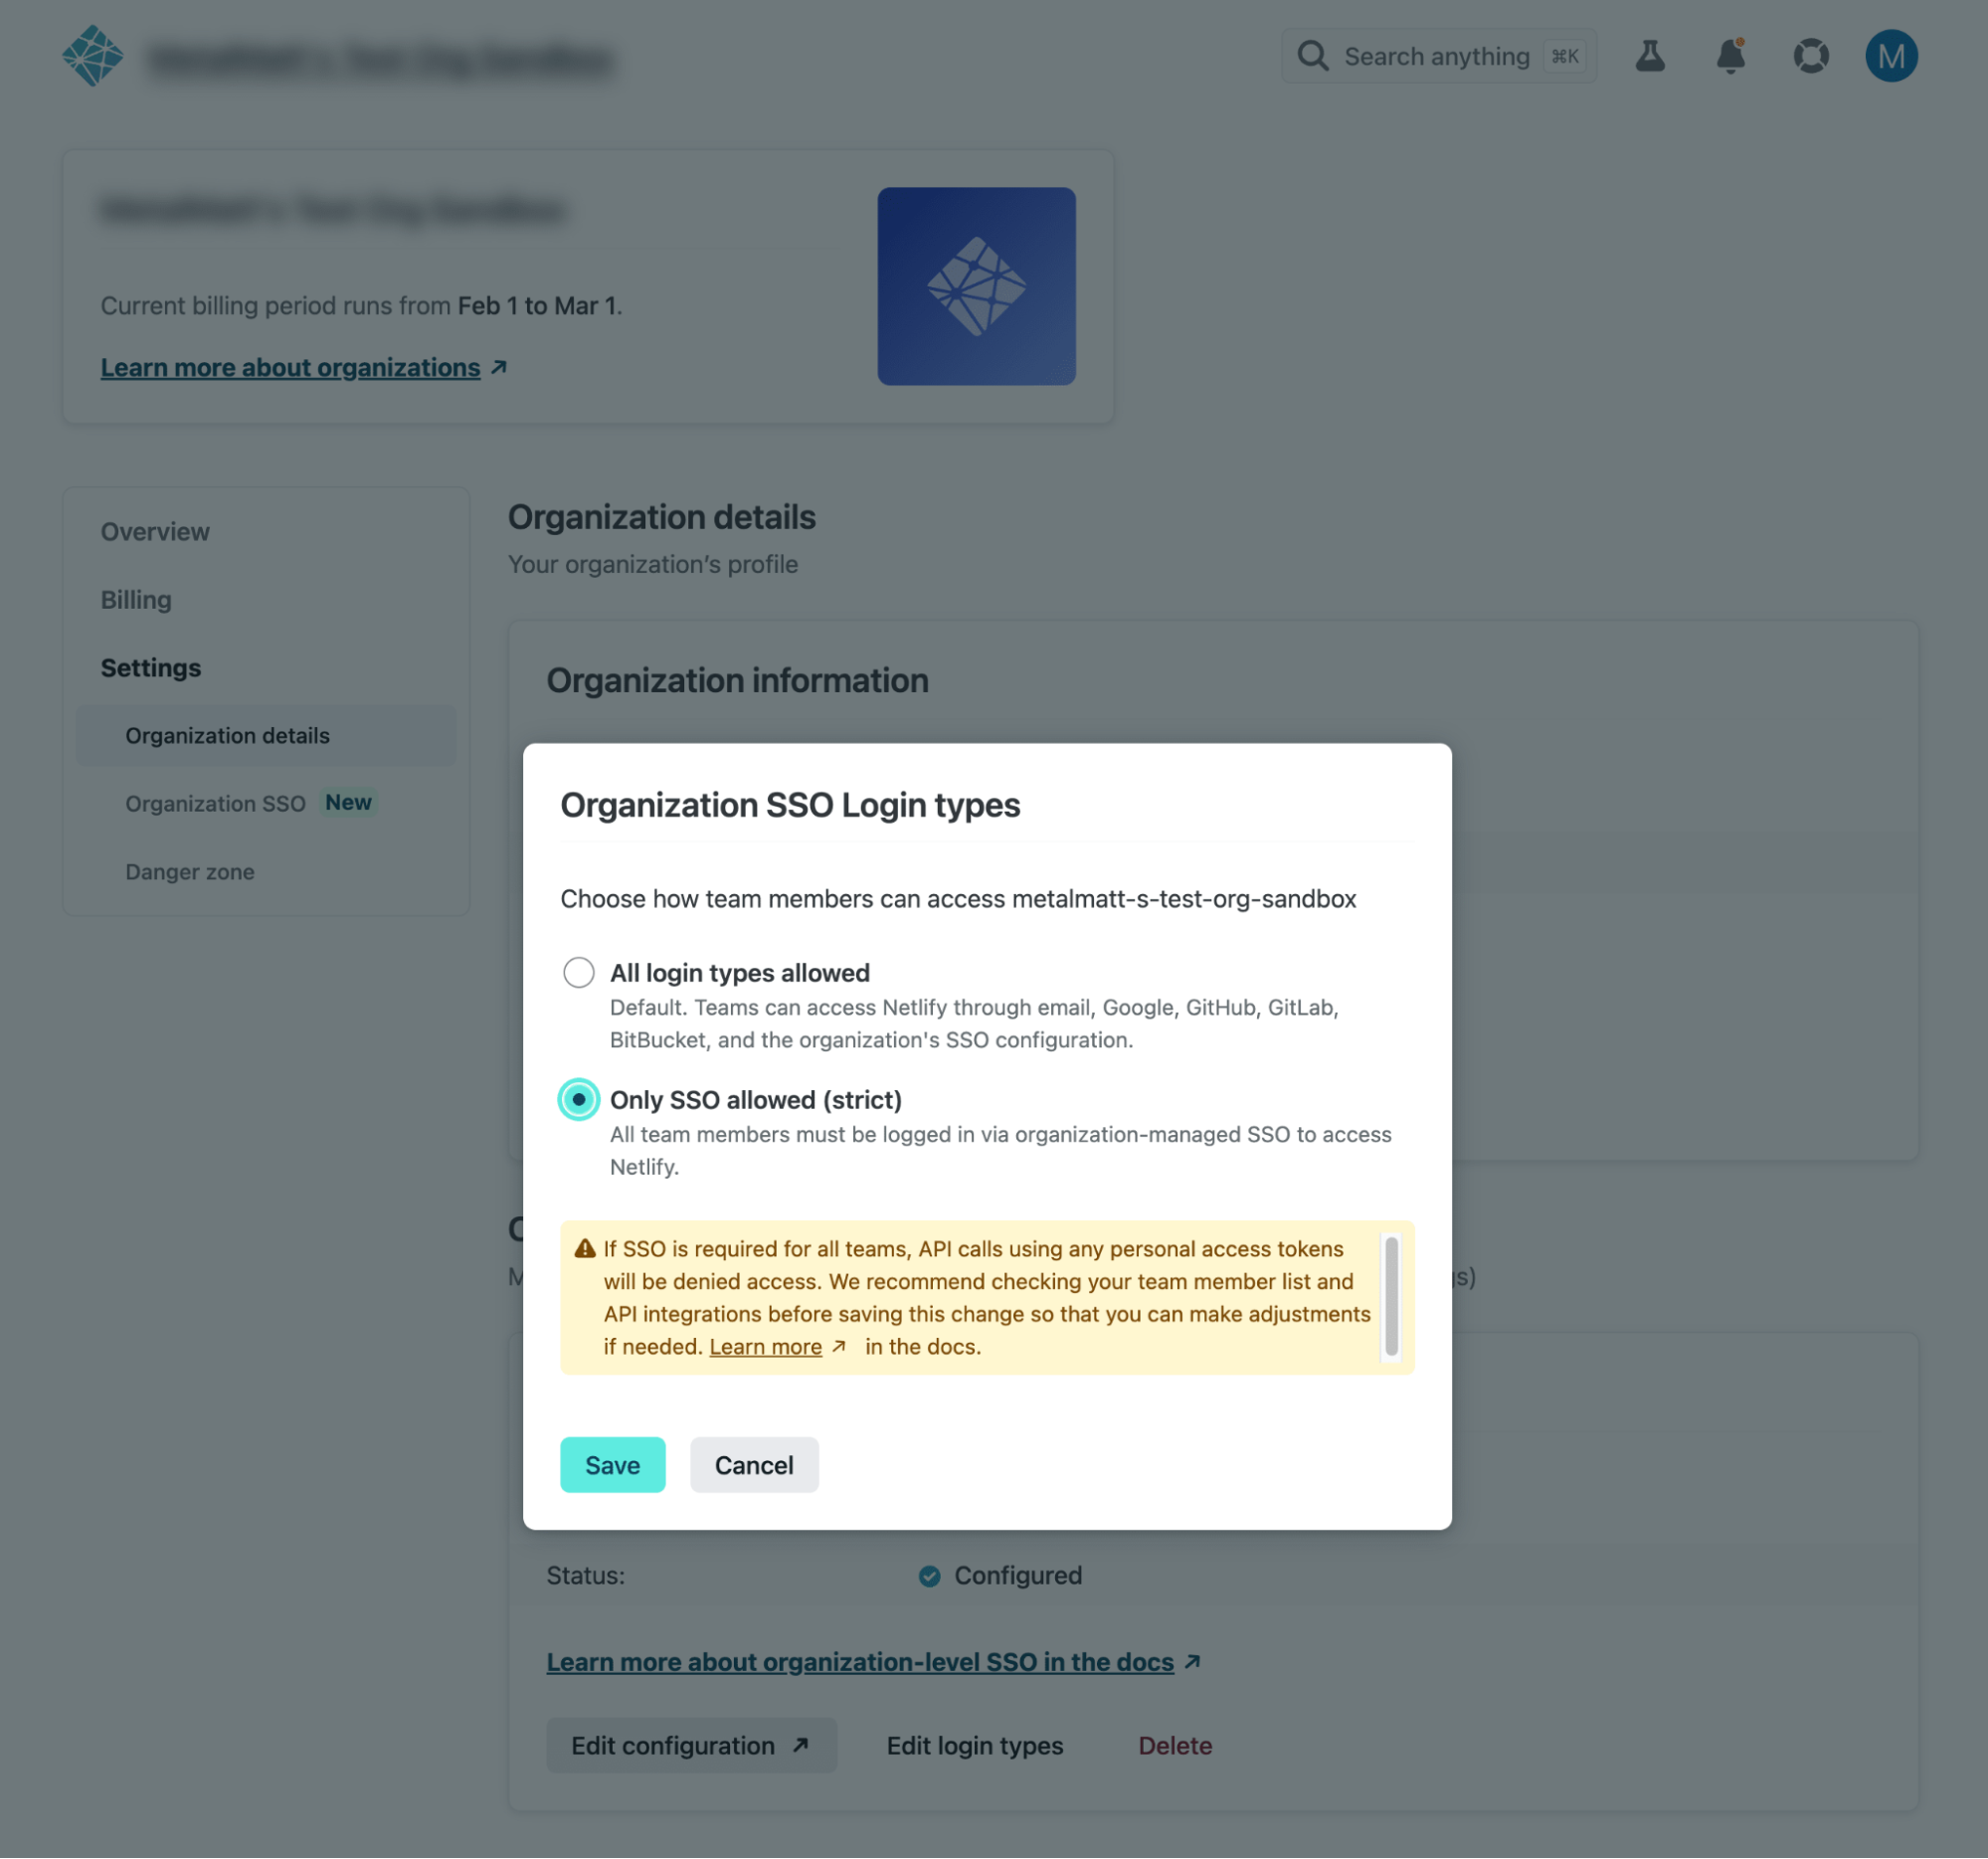1988x1859 pixels.
Task: Click the Netlify diamond logo icon
Action: (96, 54)
